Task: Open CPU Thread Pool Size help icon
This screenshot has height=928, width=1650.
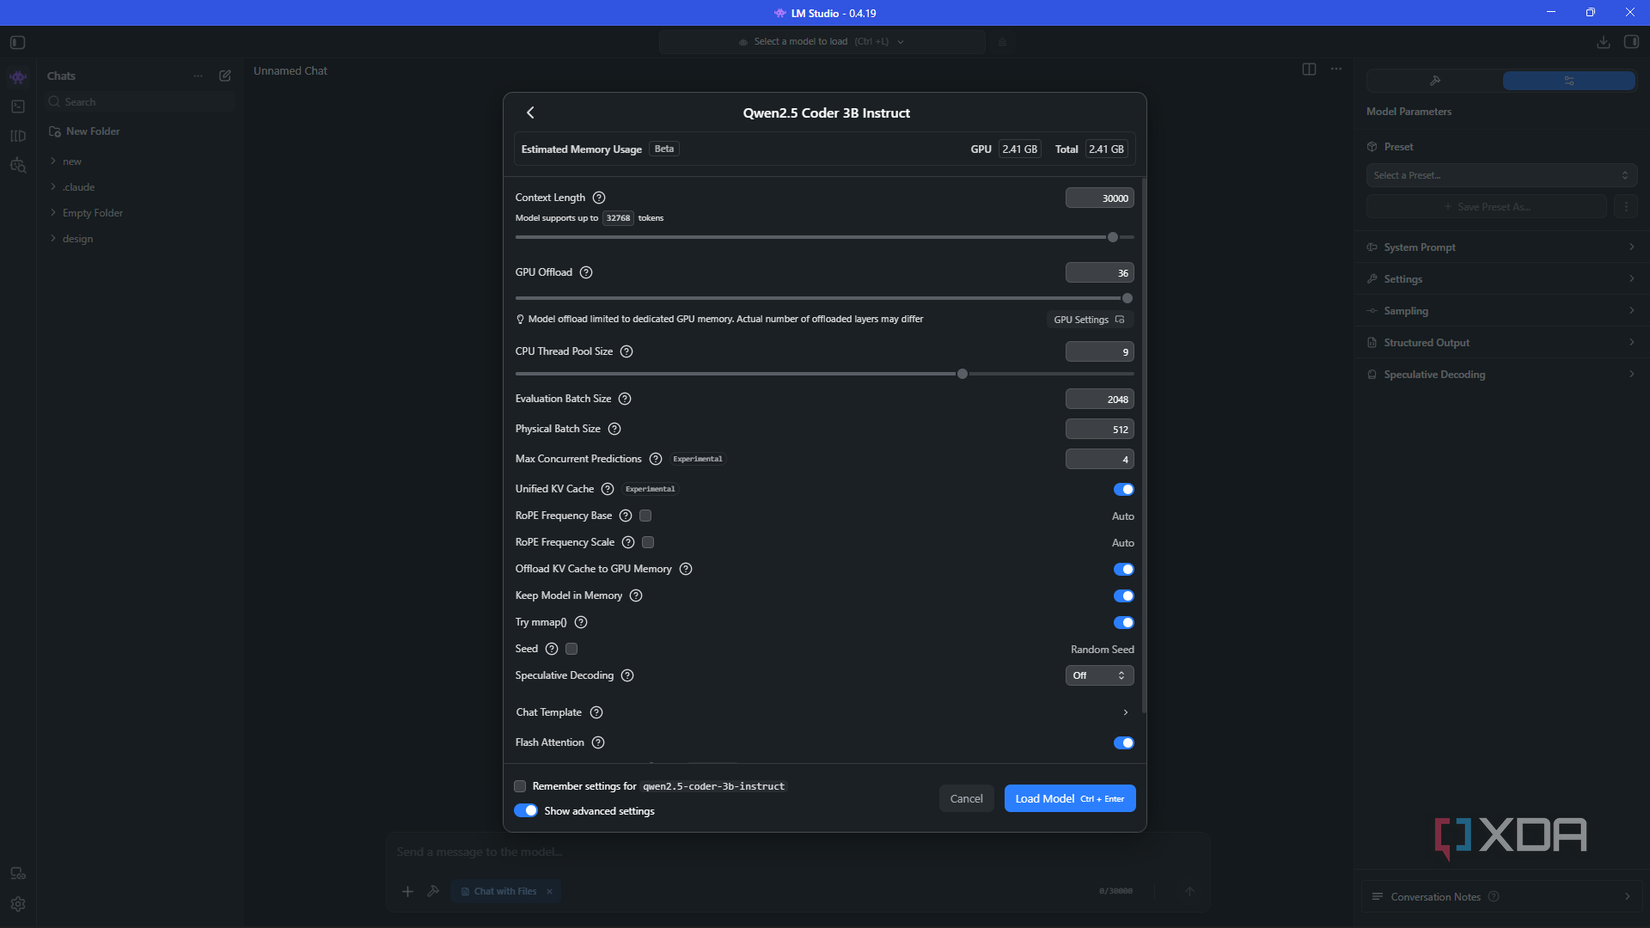Action: [626, 352]
